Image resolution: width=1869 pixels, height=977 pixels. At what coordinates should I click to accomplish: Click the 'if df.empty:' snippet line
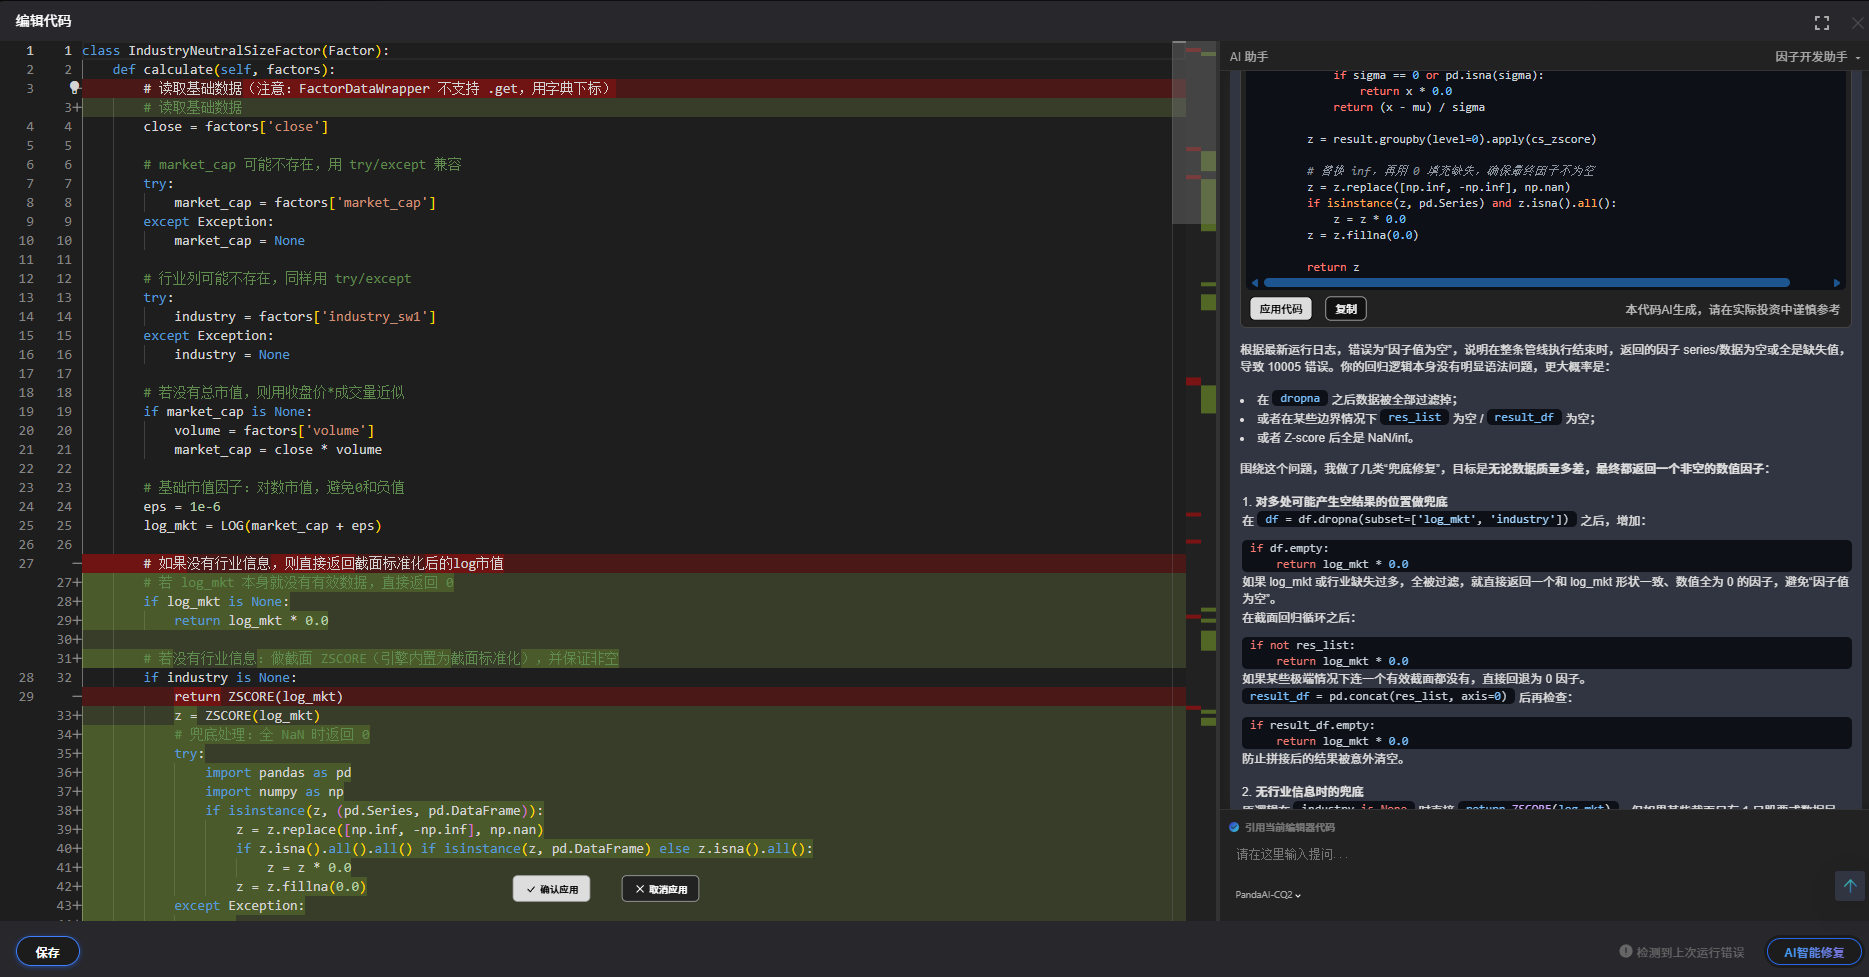point(1289,548)
